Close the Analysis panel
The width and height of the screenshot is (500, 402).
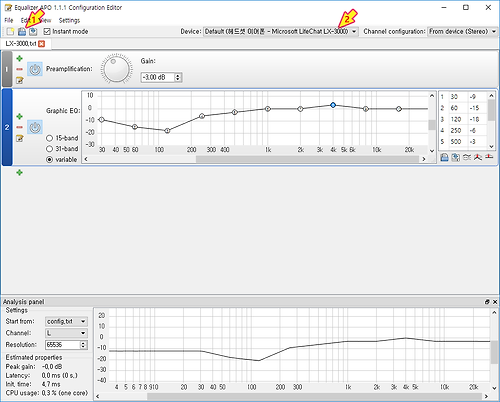[x=495, y=302]
